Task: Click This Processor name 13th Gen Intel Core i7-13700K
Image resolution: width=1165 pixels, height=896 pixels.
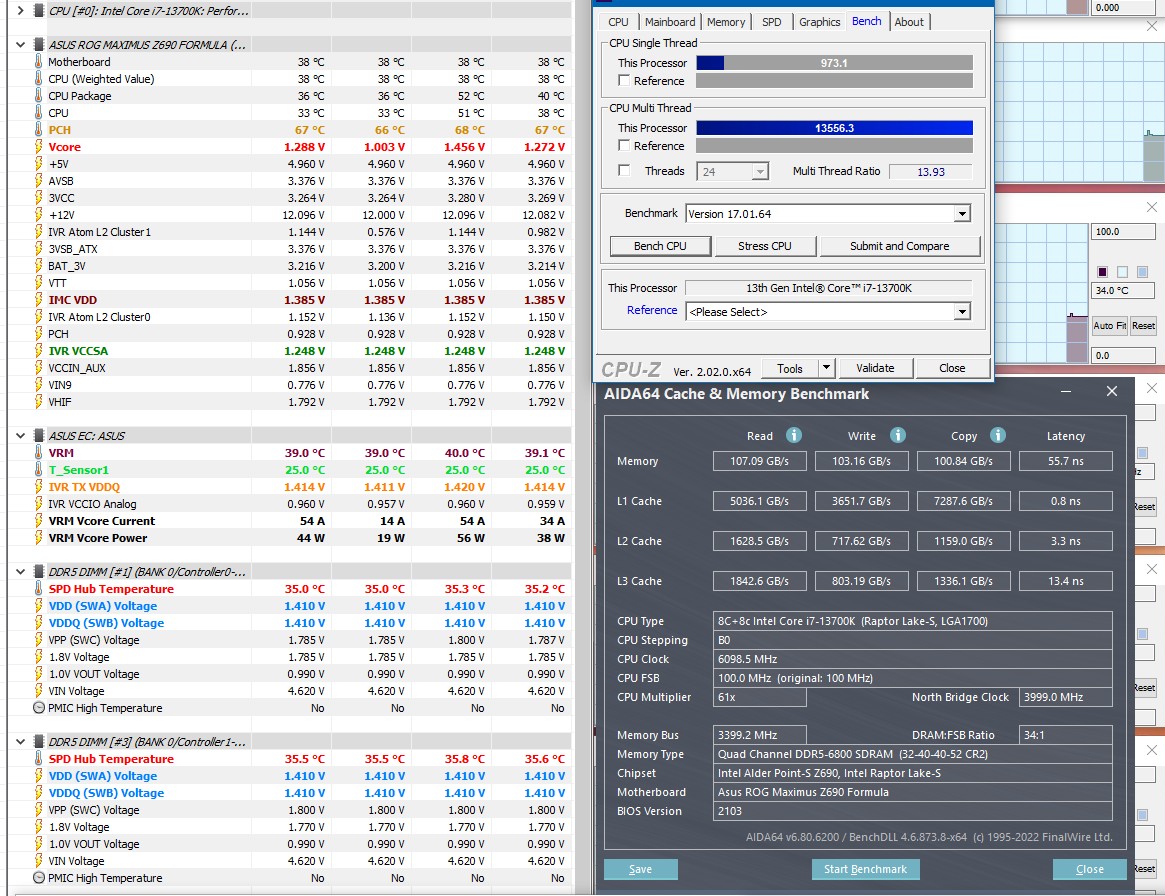Action: (828, 288)
